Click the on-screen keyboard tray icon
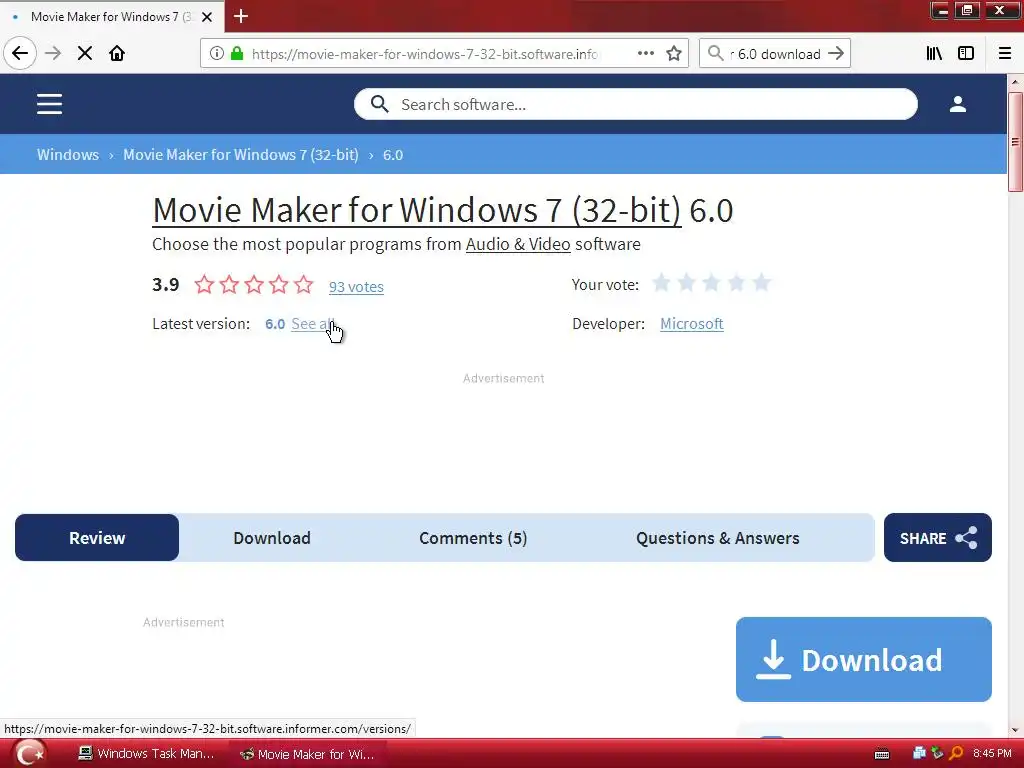The image size is (1024, 768). tap(882, 754)
